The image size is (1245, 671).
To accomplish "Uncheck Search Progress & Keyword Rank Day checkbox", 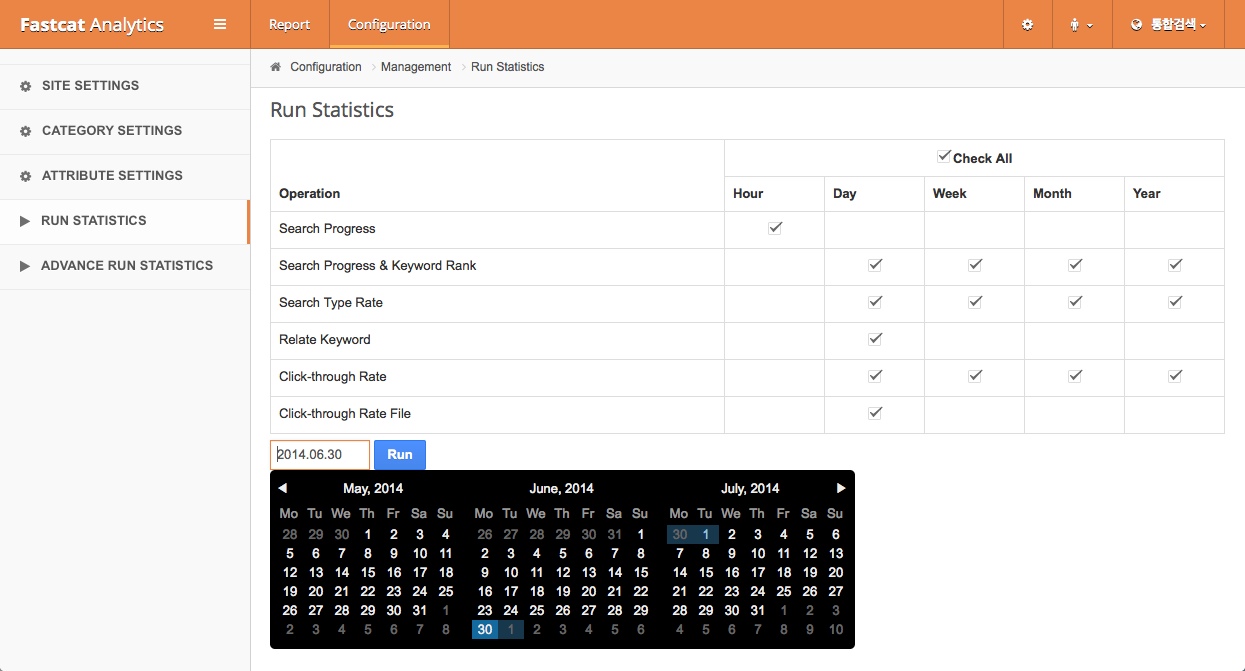I will 875,265.
